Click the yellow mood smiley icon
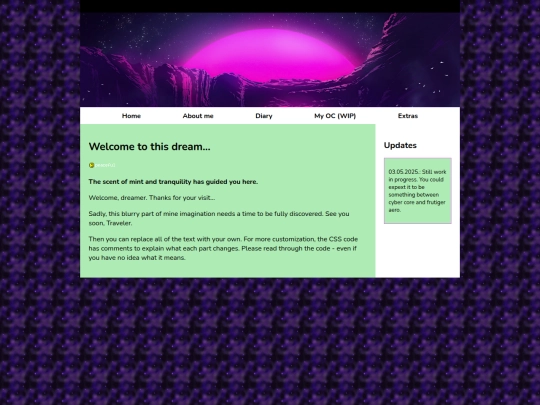Image resolution: width=540 pixels, height=405 pixels. [91, 165]
